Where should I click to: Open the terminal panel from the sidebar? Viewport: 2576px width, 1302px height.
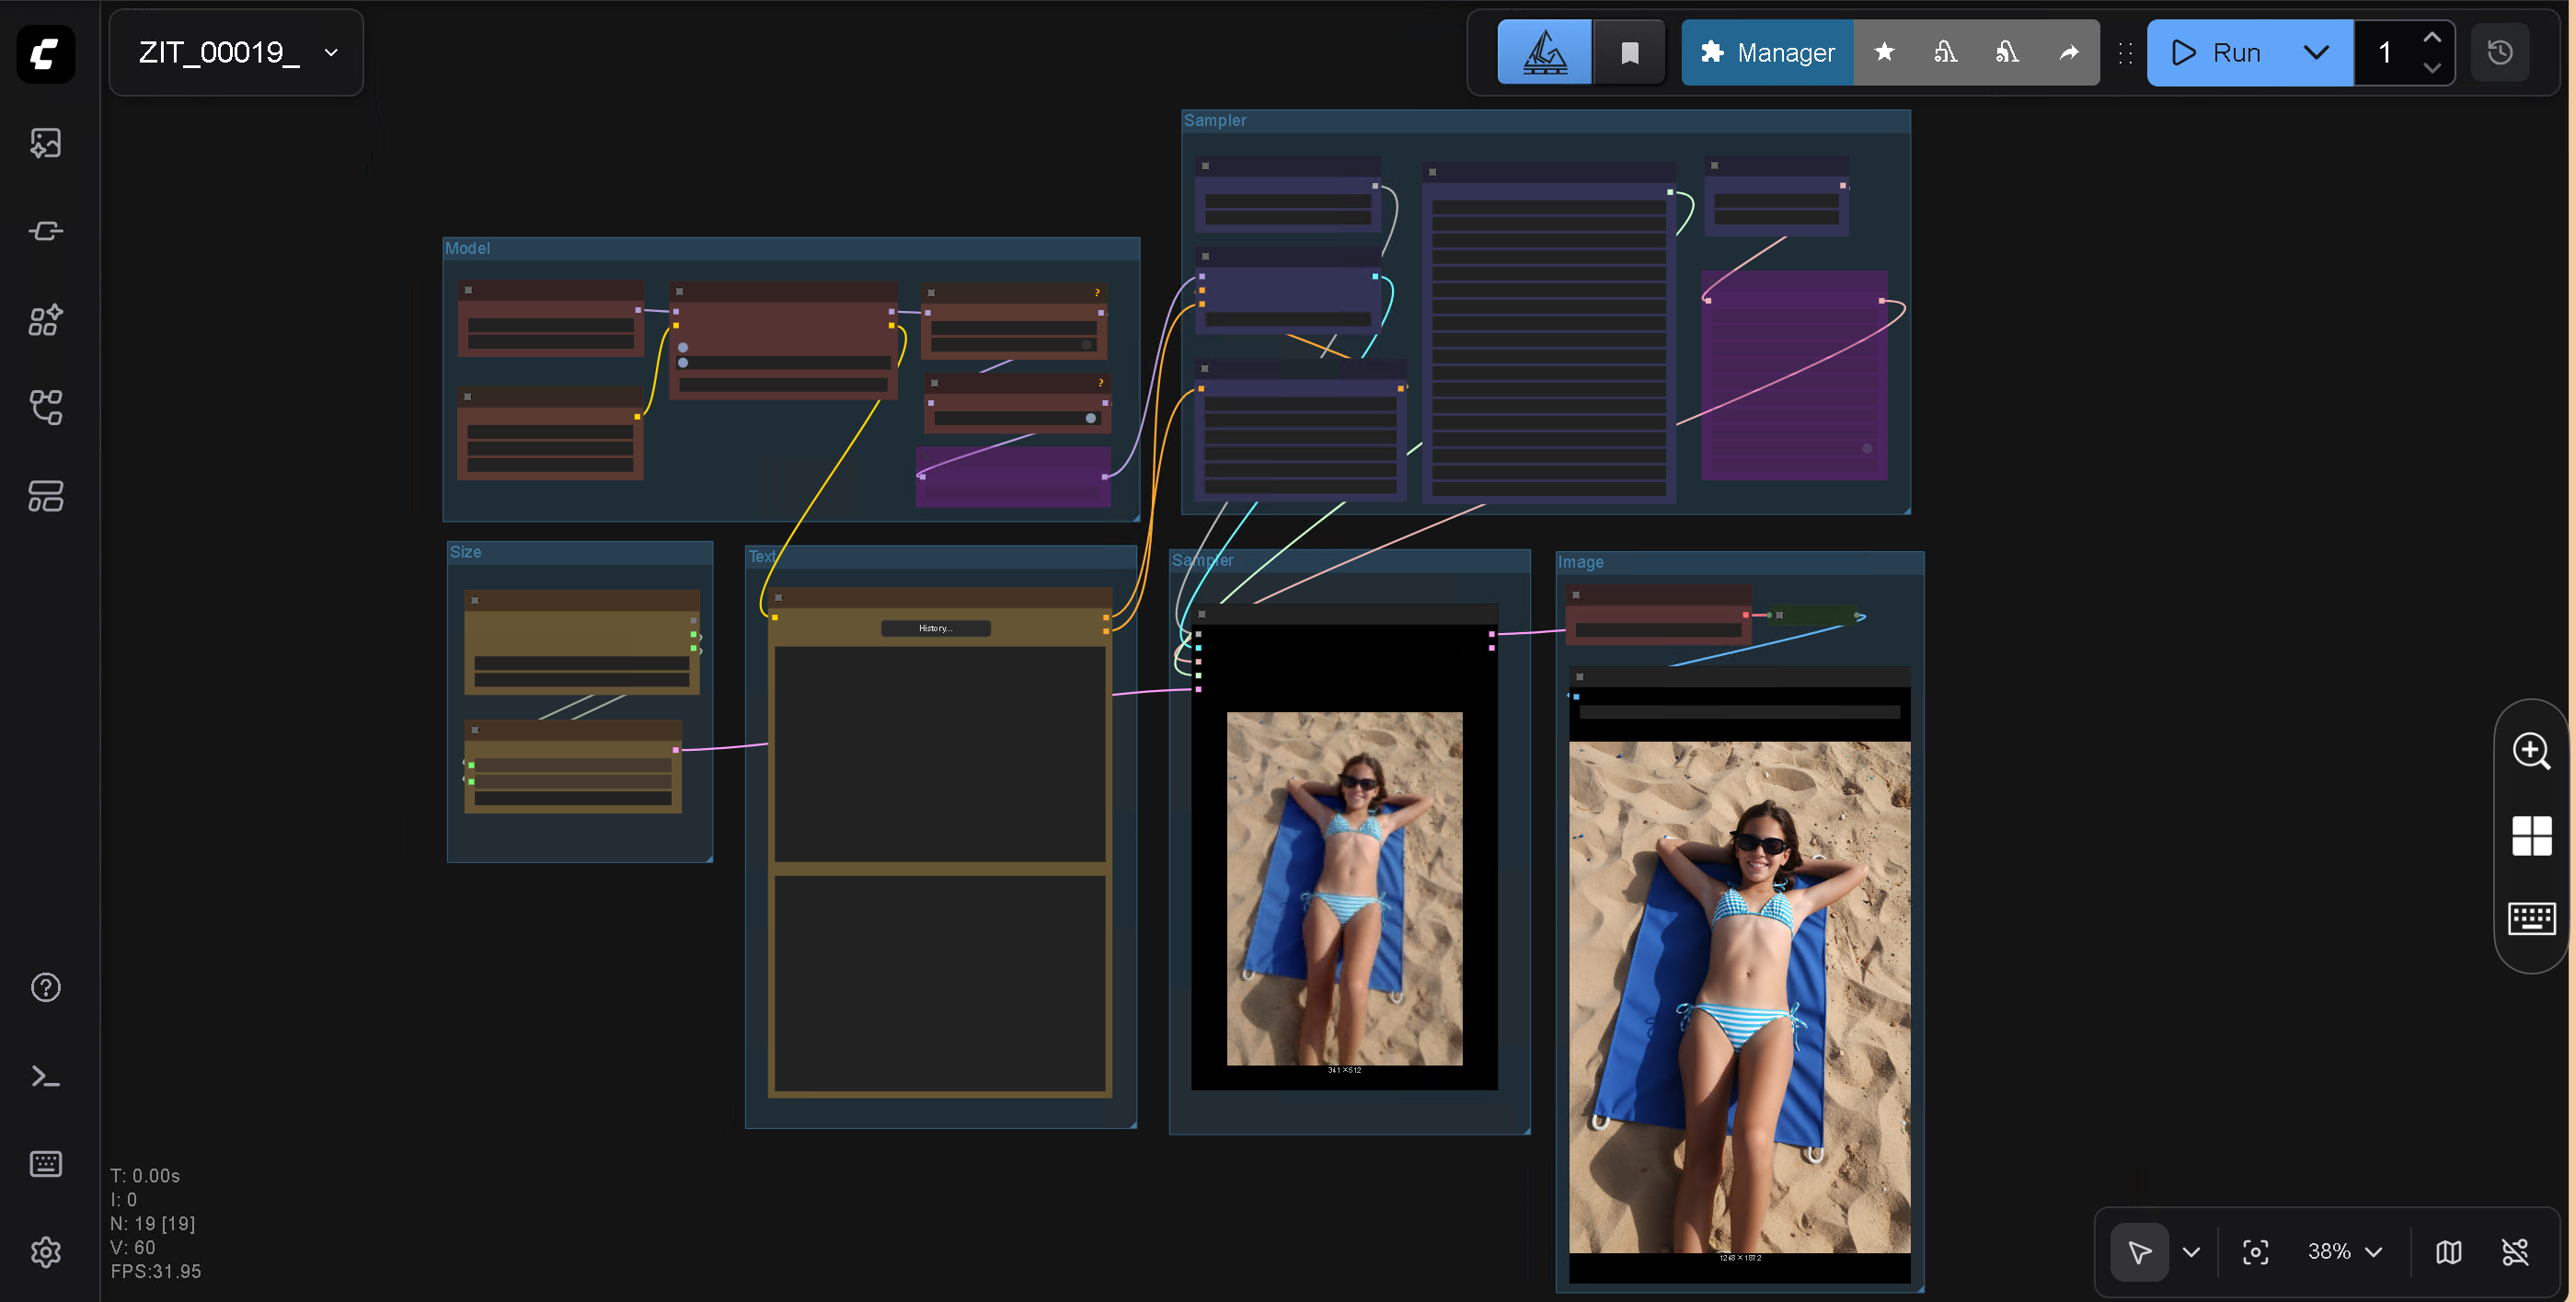click(x=46, y=1076)
